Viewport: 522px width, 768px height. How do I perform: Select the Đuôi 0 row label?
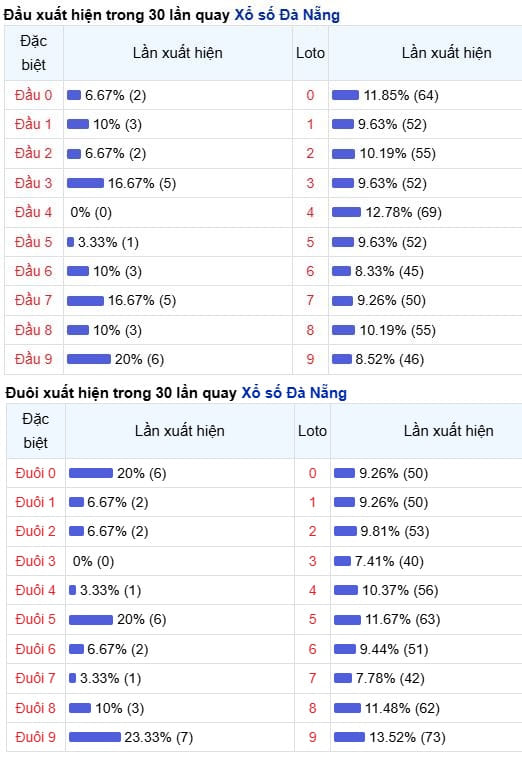pyautogui.click(x=35, y=473)
